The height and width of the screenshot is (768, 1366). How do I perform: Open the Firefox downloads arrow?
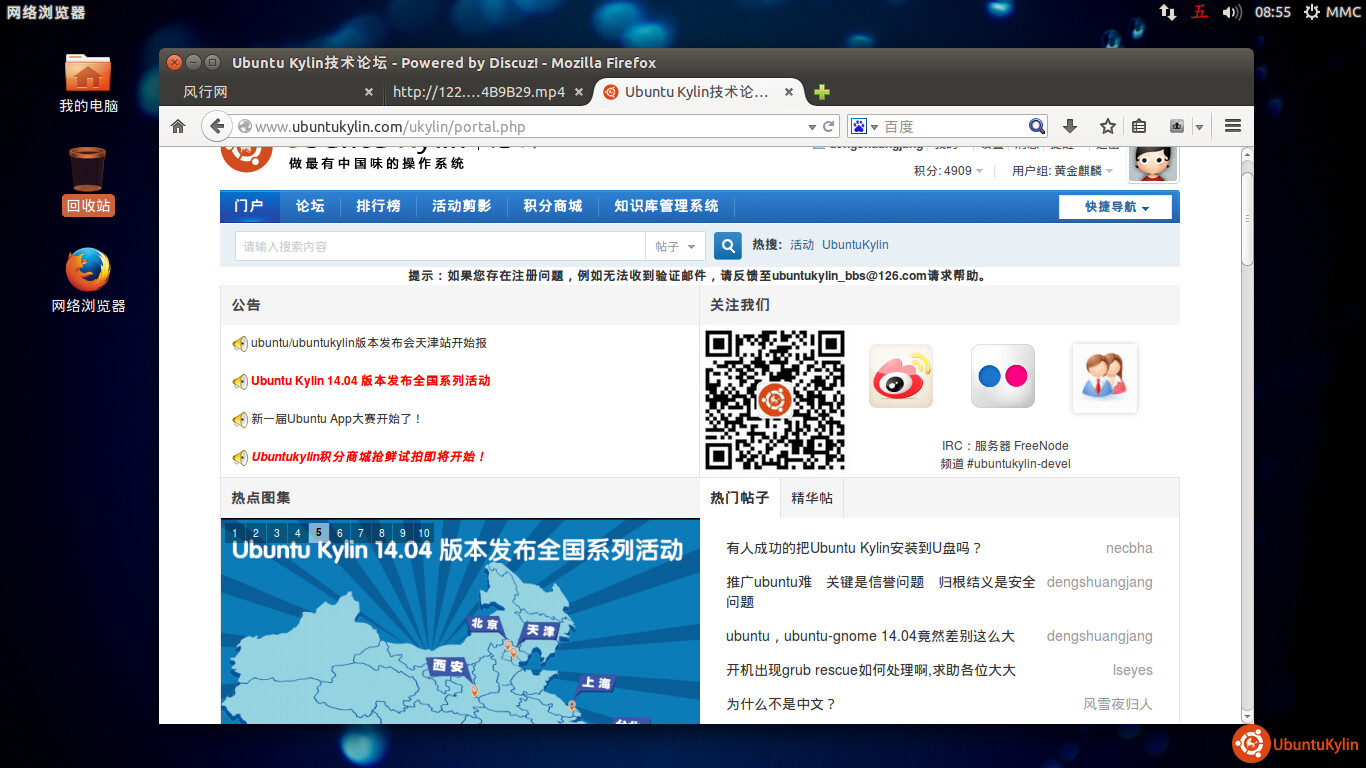pyautogui.click(x=1070, y=127)
